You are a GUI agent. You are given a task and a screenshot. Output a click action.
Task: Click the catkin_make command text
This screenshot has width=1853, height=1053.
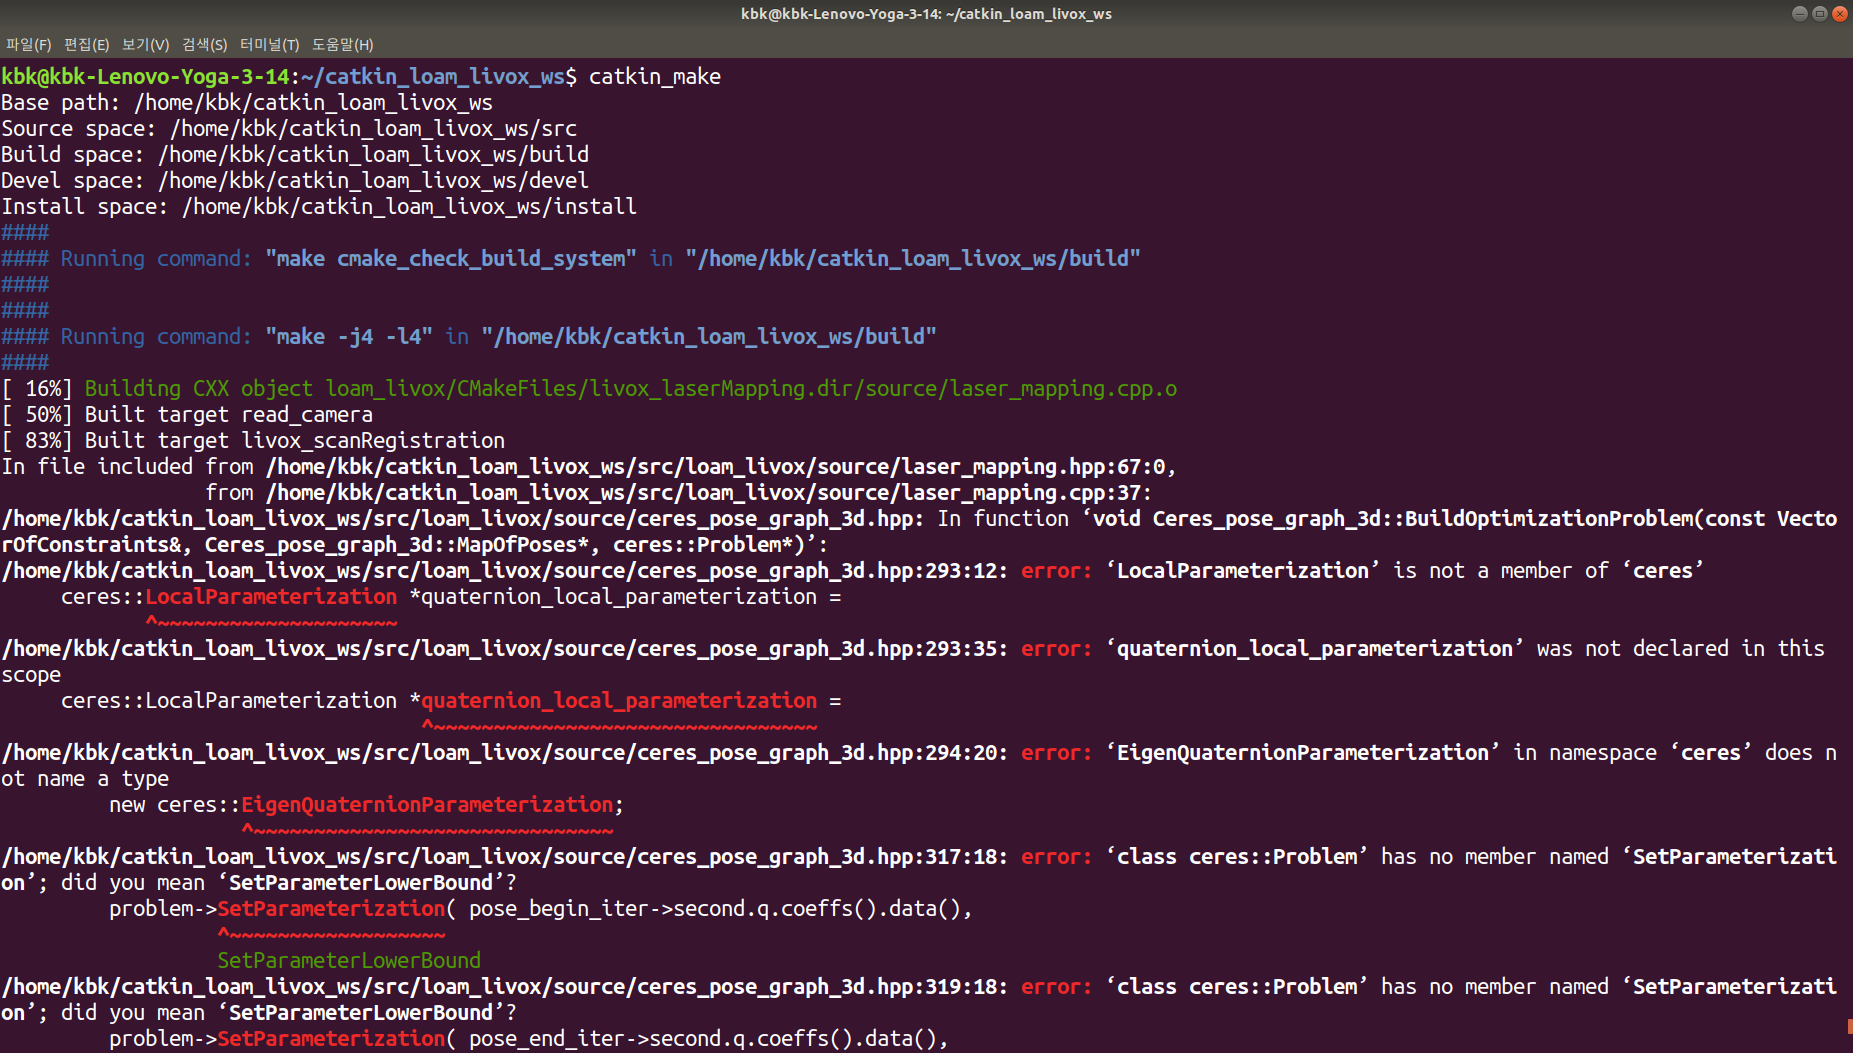(x=654, y=77)
